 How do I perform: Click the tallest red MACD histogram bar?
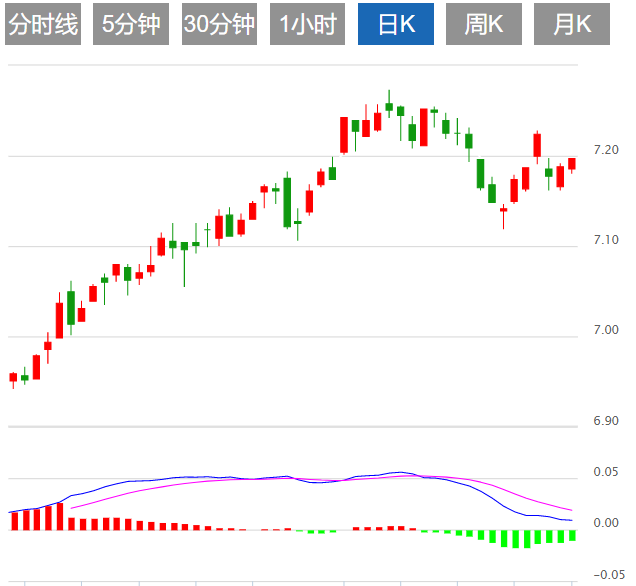[59, 516]
